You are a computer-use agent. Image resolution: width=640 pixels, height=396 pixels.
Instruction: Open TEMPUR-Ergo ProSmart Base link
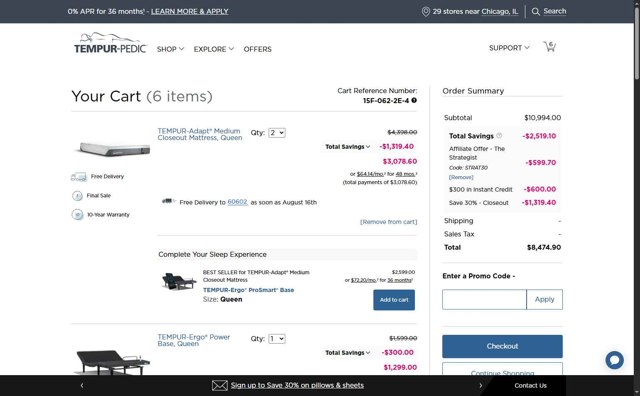tap(248, 290)
